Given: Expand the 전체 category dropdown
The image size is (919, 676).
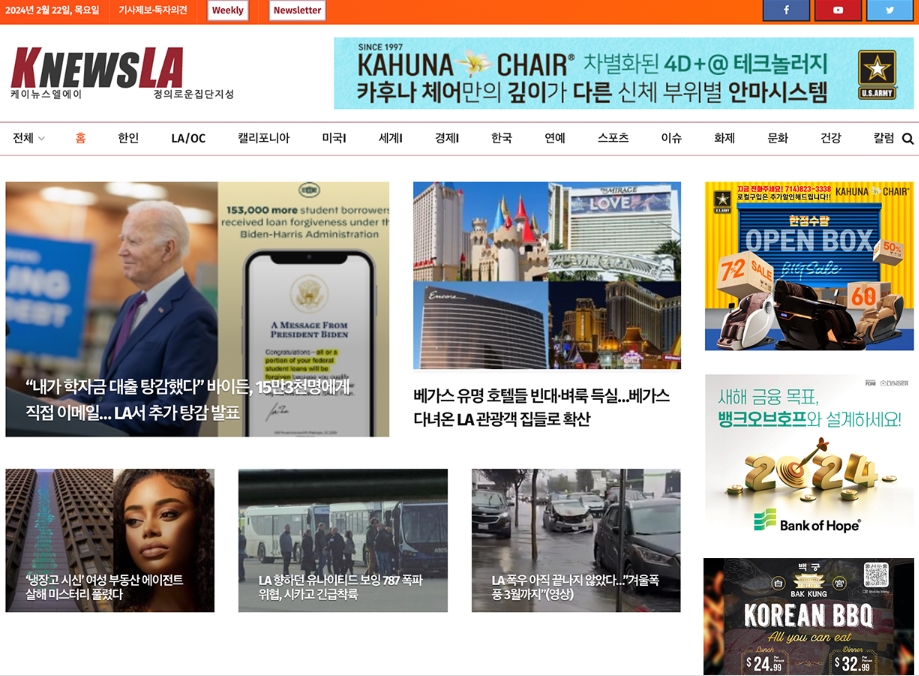Looking at the screenshot, I should (x=28, y=139).
